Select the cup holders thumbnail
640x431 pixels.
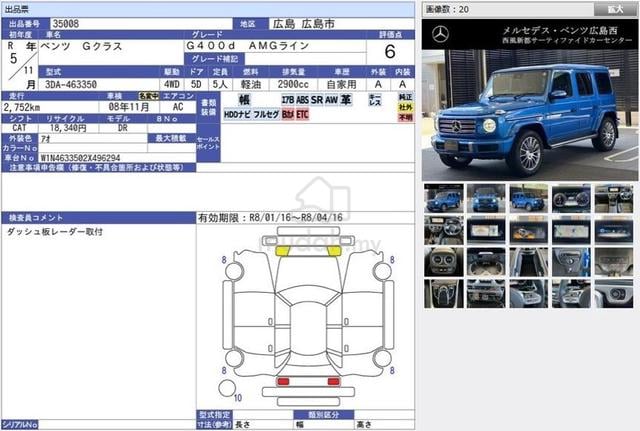[486, 262]
